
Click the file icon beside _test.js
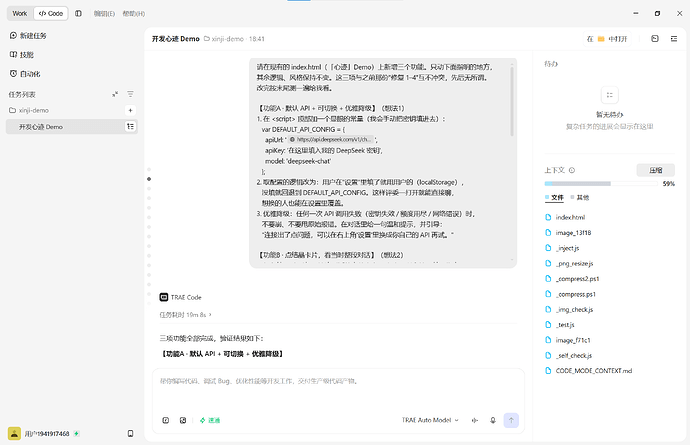(x=548, y=325)
